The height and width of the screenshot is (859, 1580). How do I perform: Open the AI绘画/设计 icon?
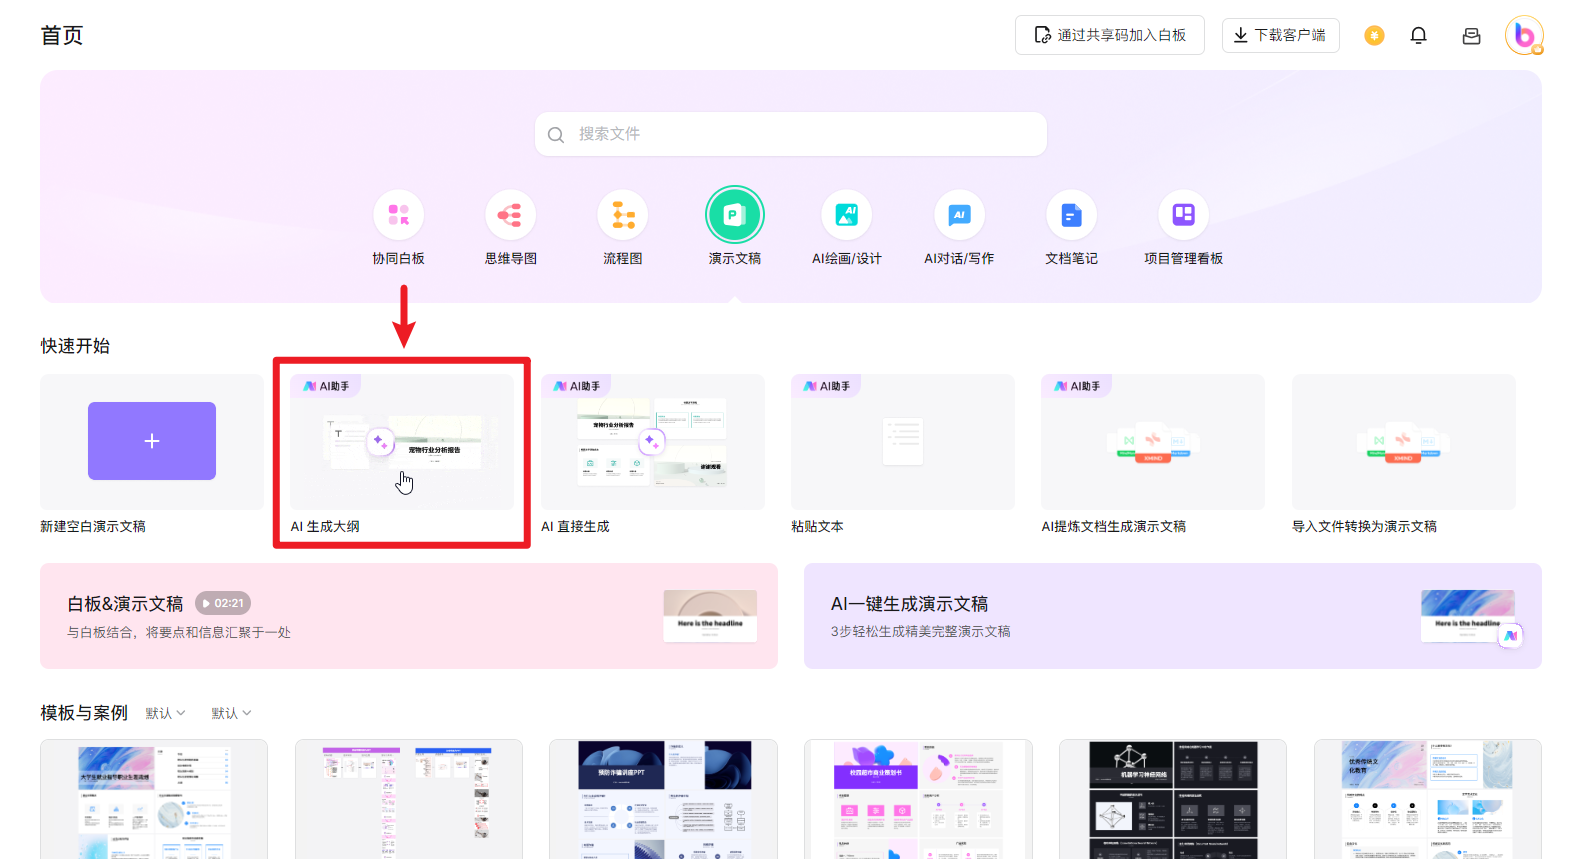(847, 215)
